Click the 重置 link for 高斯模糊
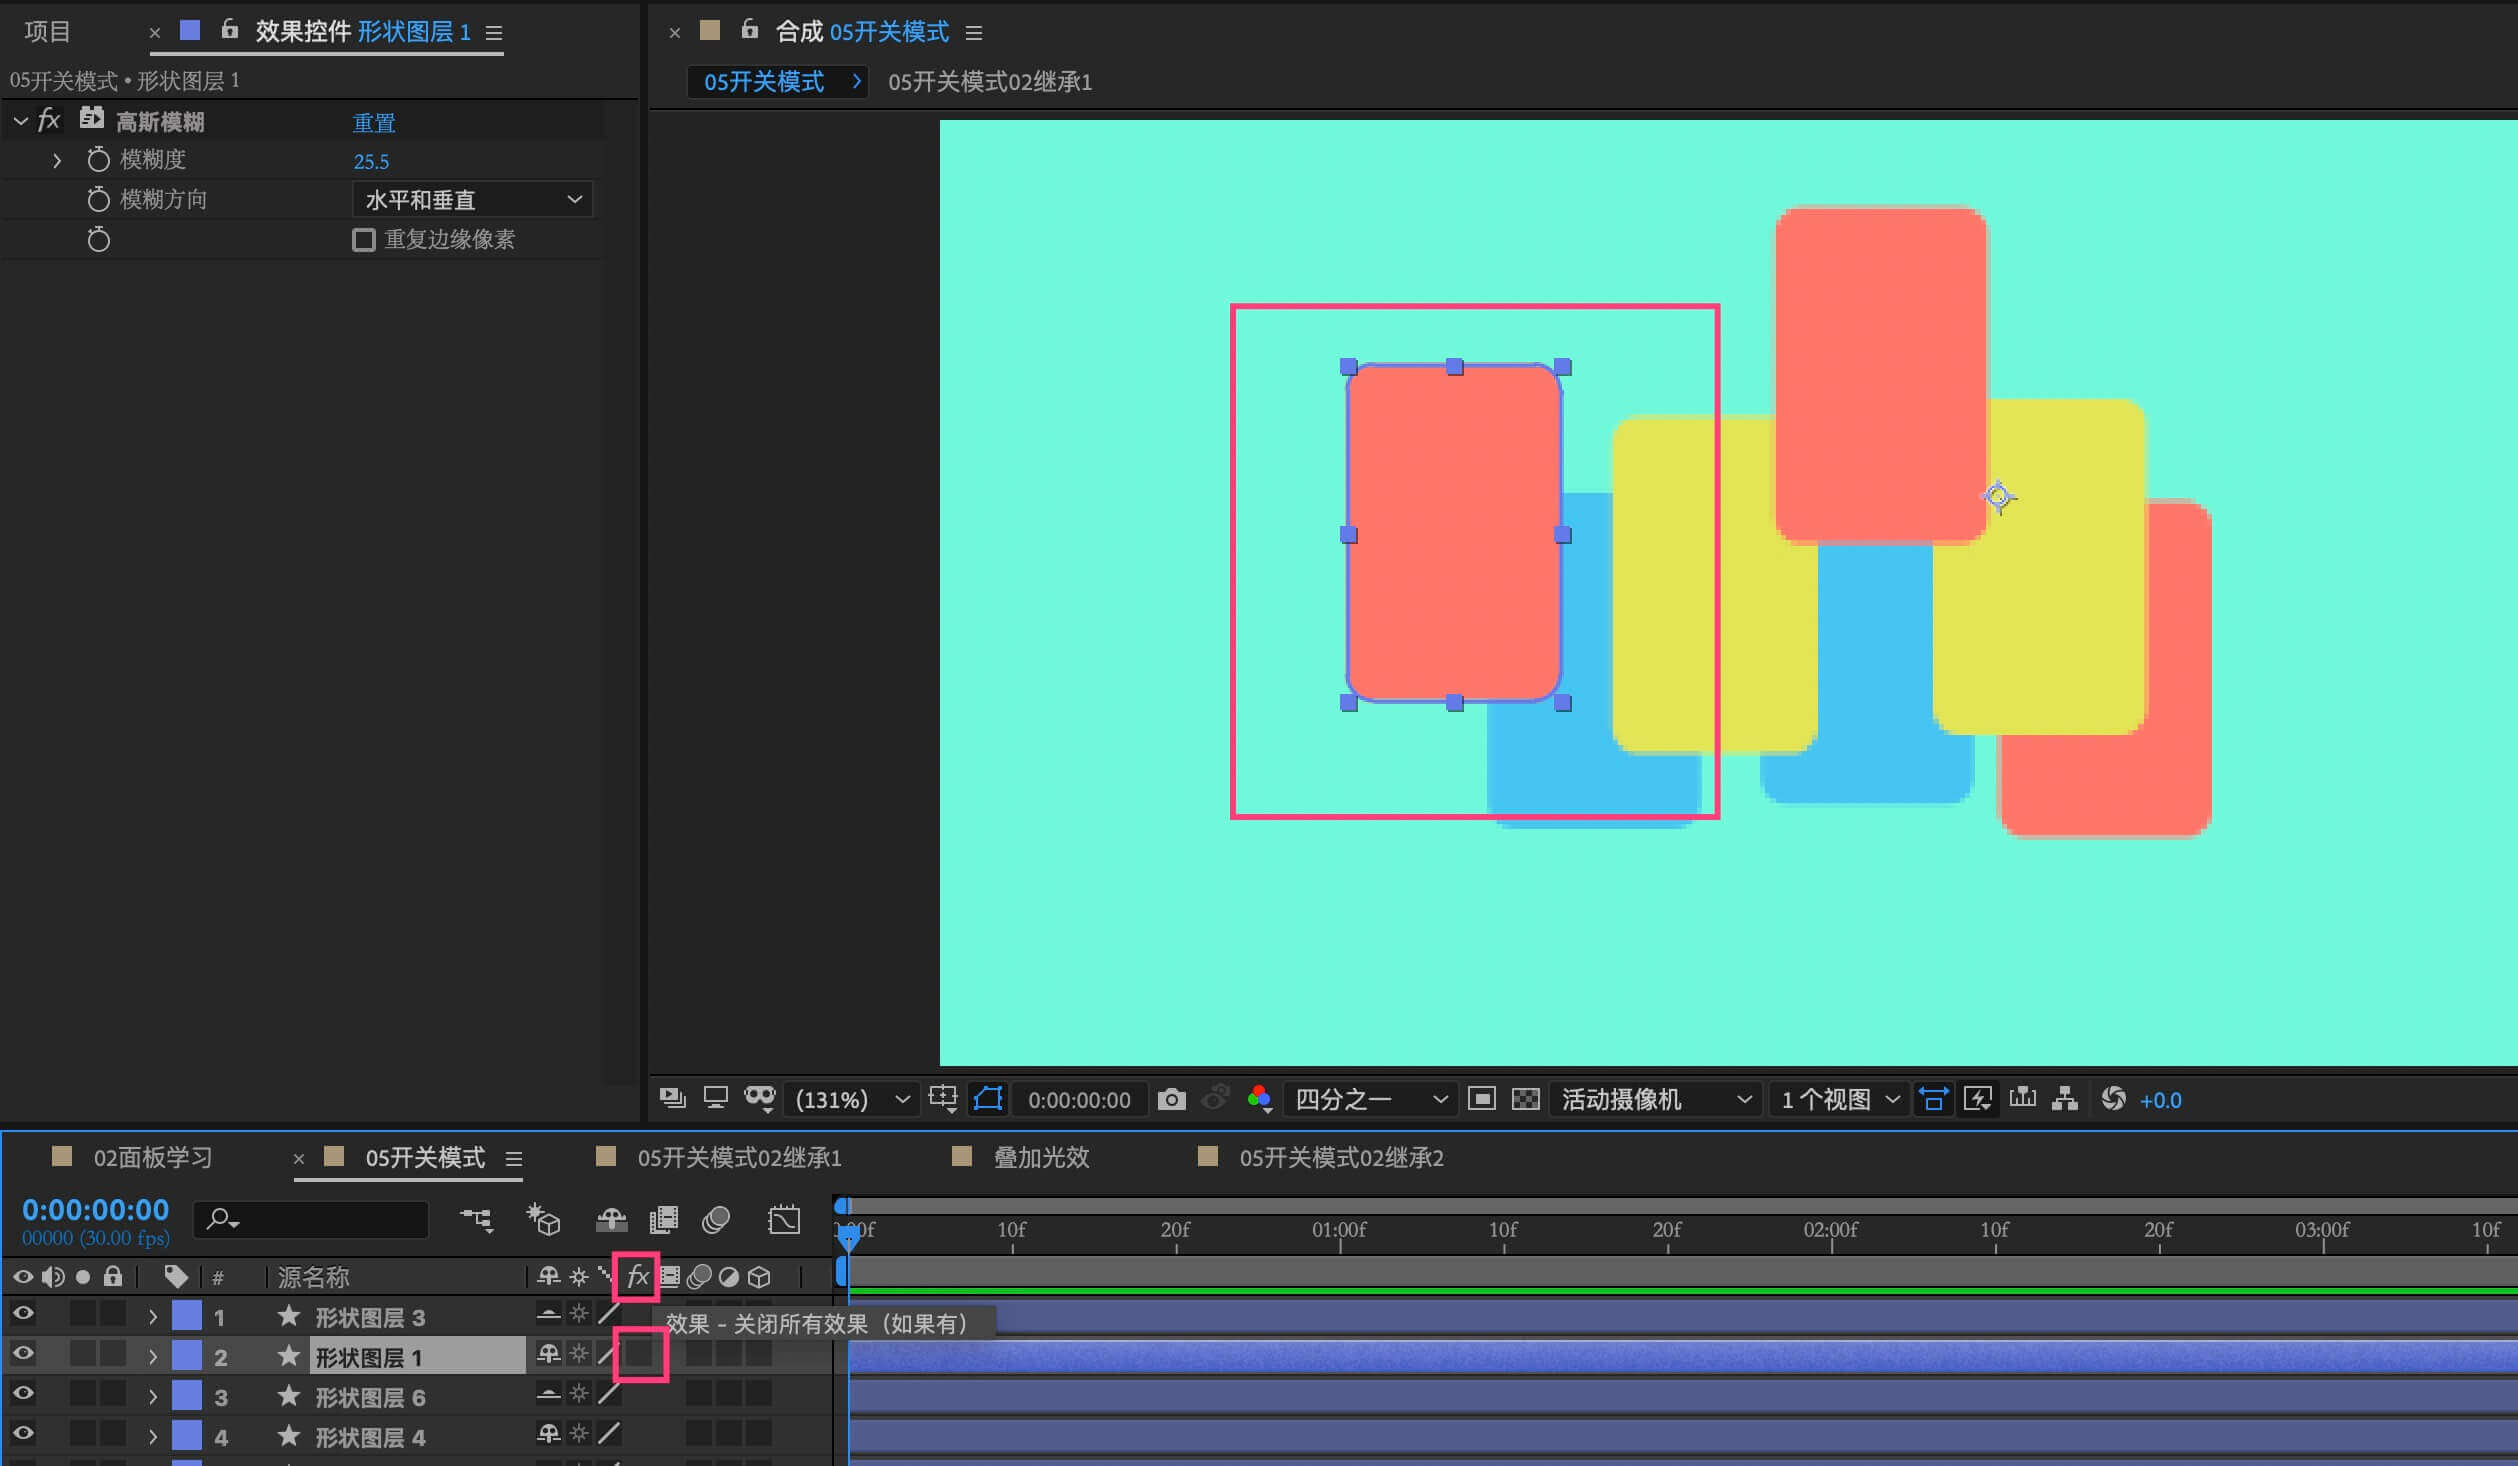This screenshot has height=1466, width=2518. tap(374, 123)
